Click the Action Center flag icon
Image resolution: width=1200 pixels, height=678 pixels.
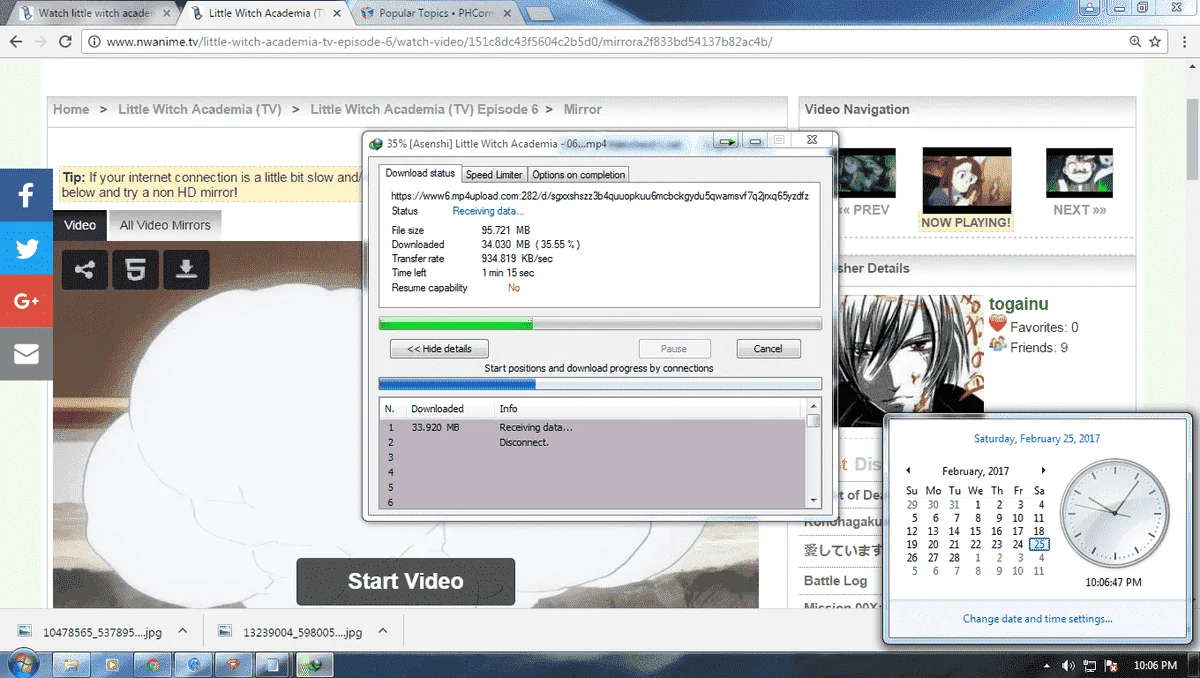(1110, 665)
